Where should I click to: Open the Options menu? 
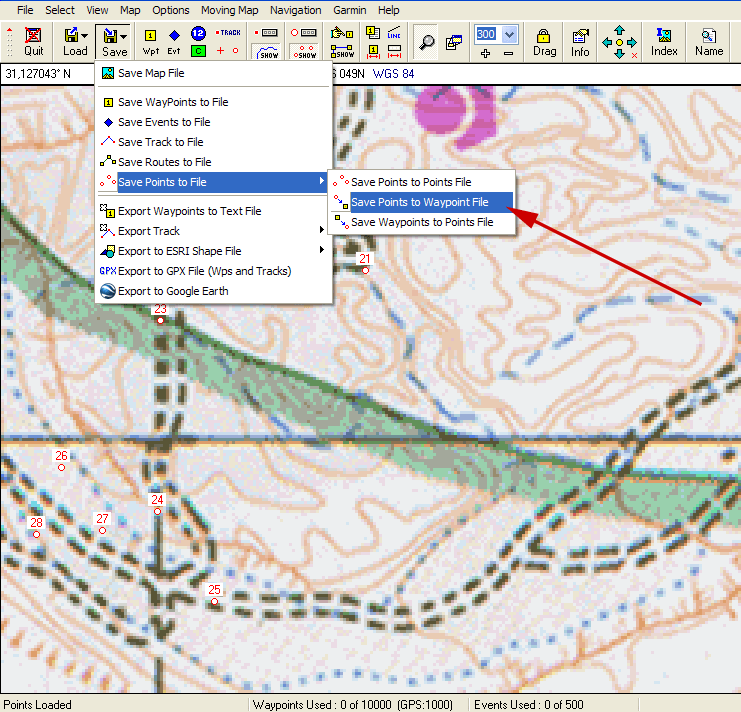171,10
